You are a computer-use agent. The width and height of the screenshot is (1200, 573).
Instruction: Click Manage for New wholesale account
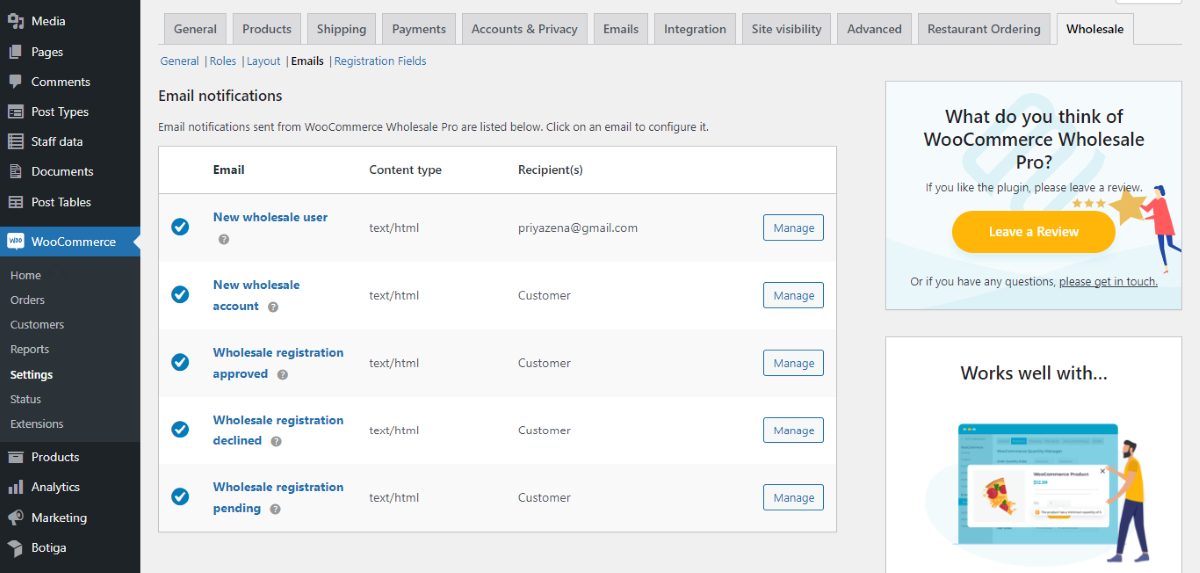793,295
